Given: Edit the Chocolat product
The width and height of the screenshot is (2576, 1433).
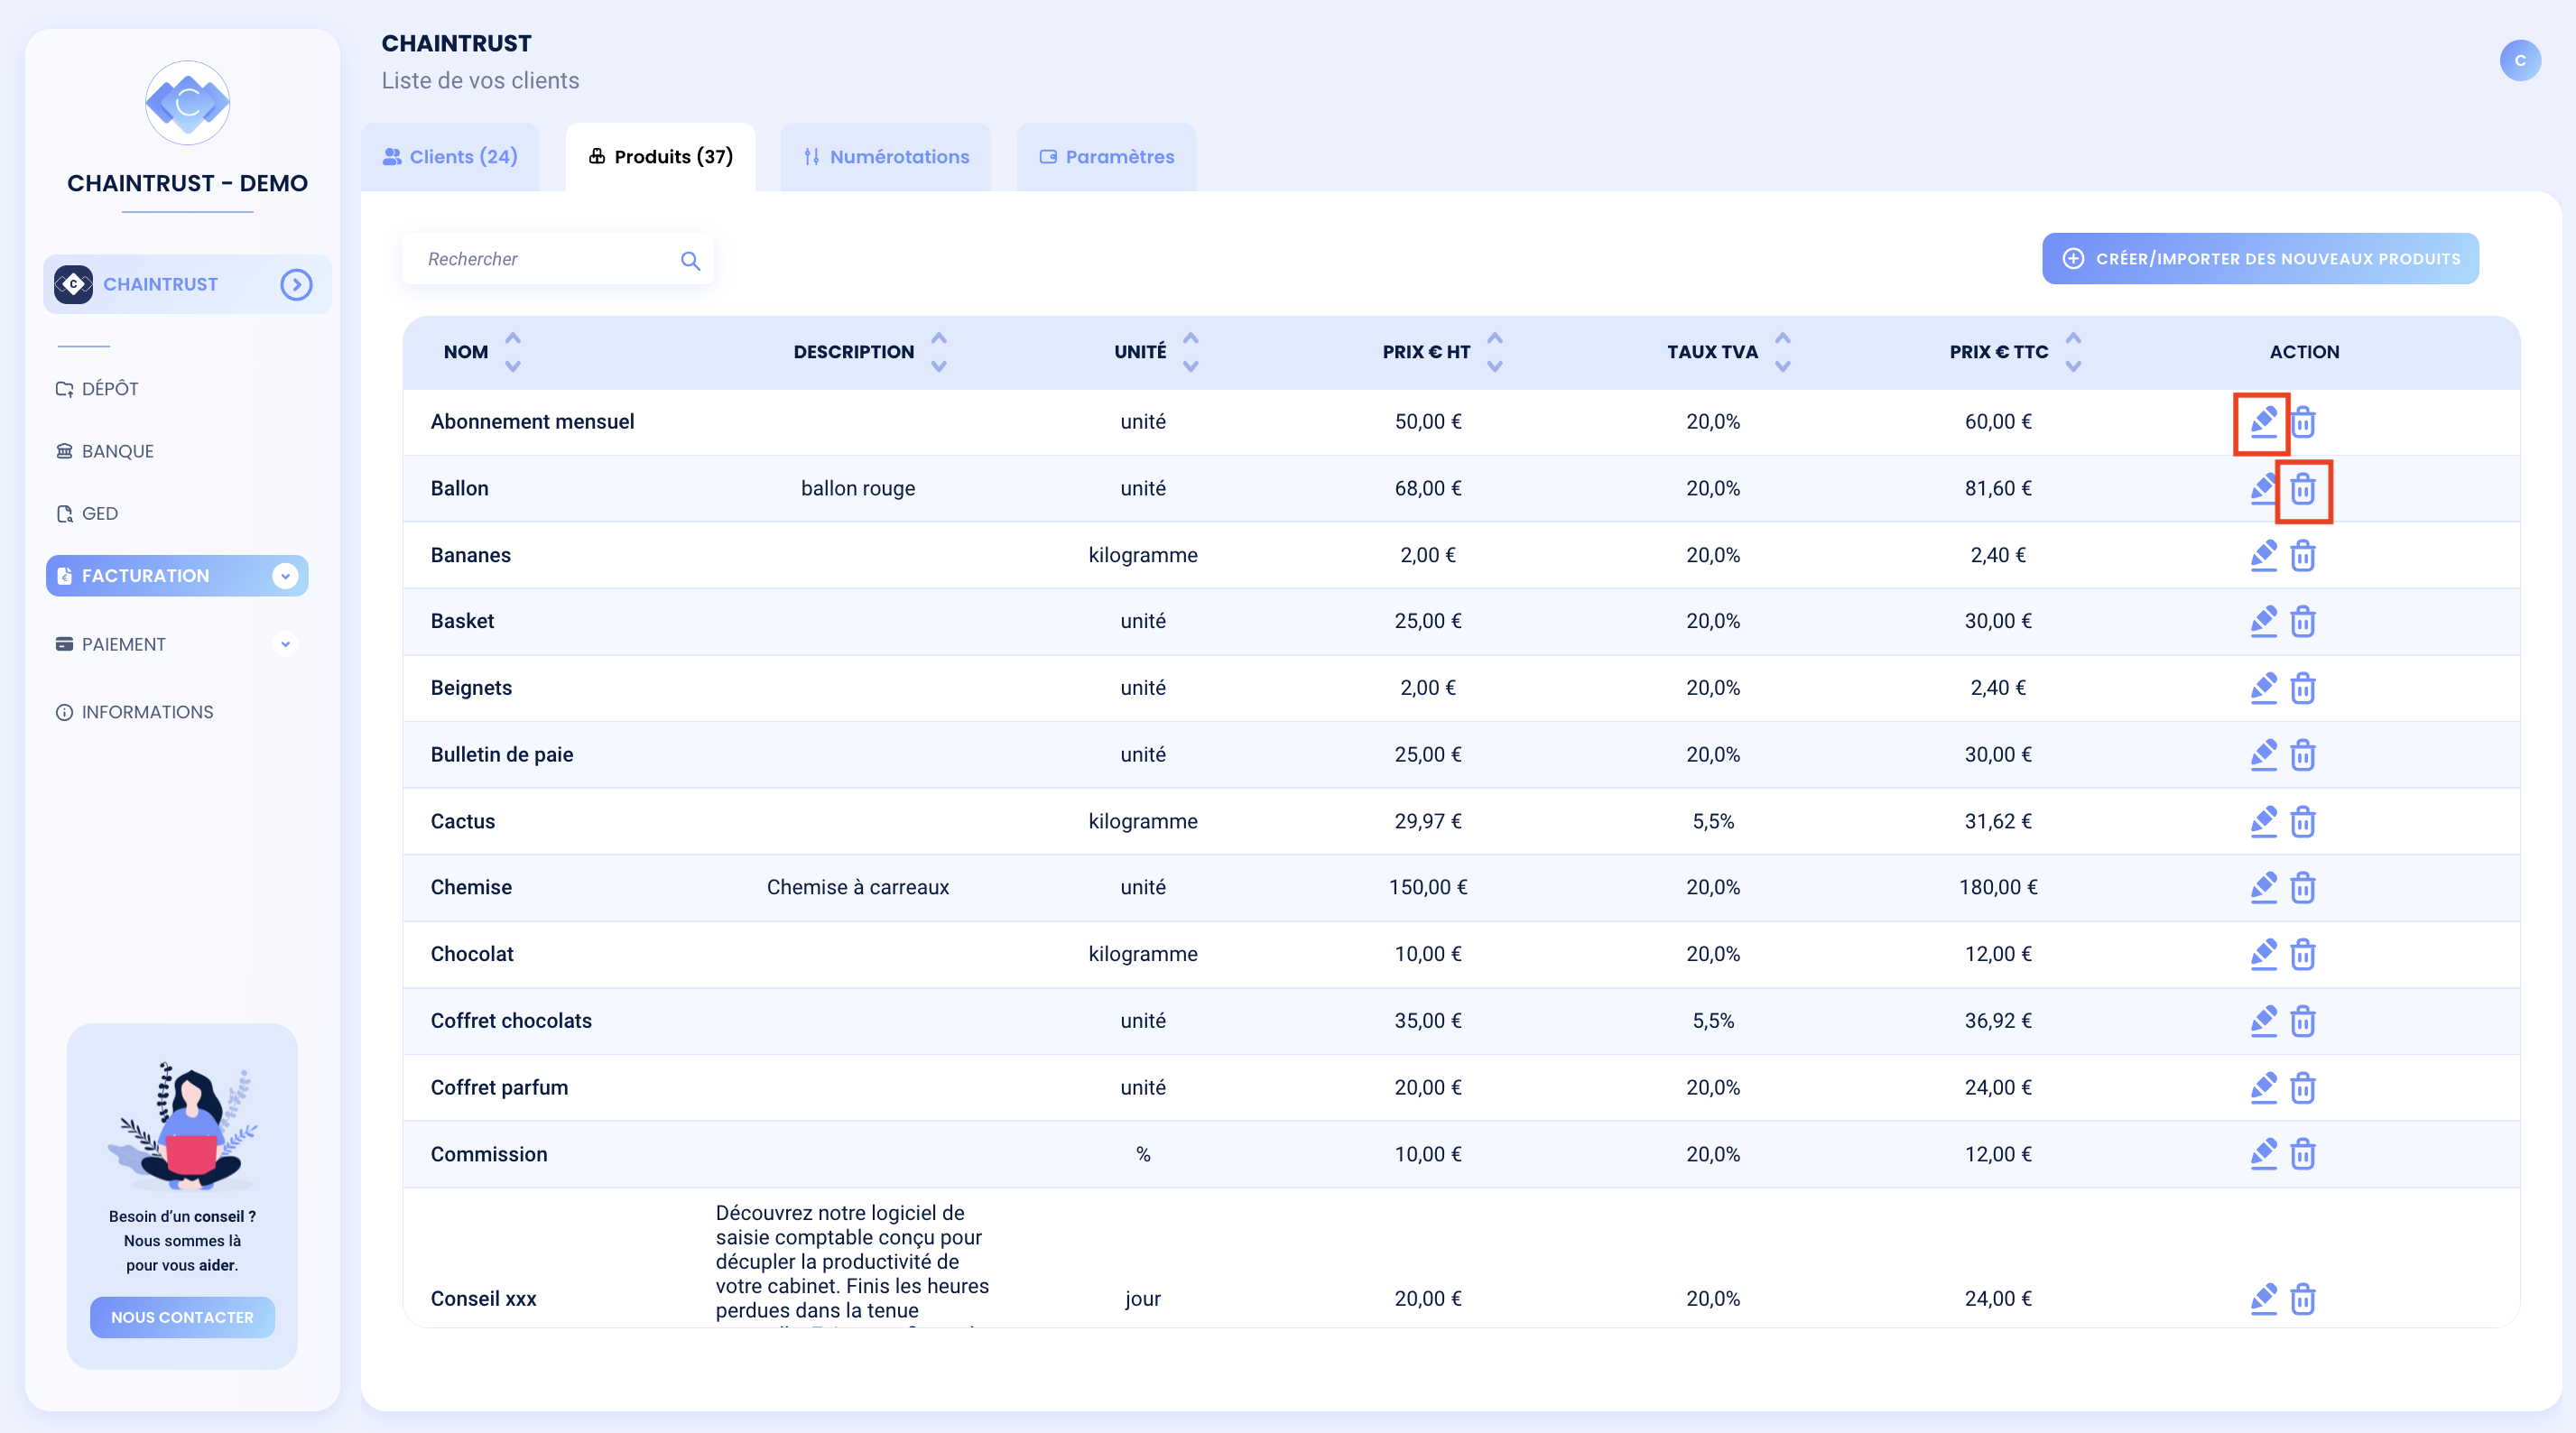Looking at the screenshot, I should 2263,954.
